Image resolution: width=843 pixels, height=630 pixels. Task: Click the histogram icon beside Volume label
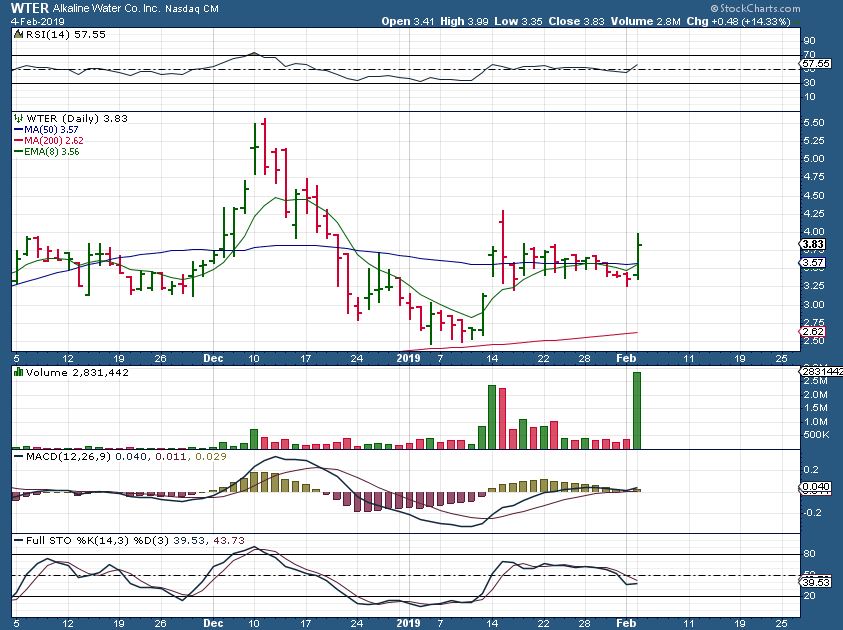tap(19, 372)
